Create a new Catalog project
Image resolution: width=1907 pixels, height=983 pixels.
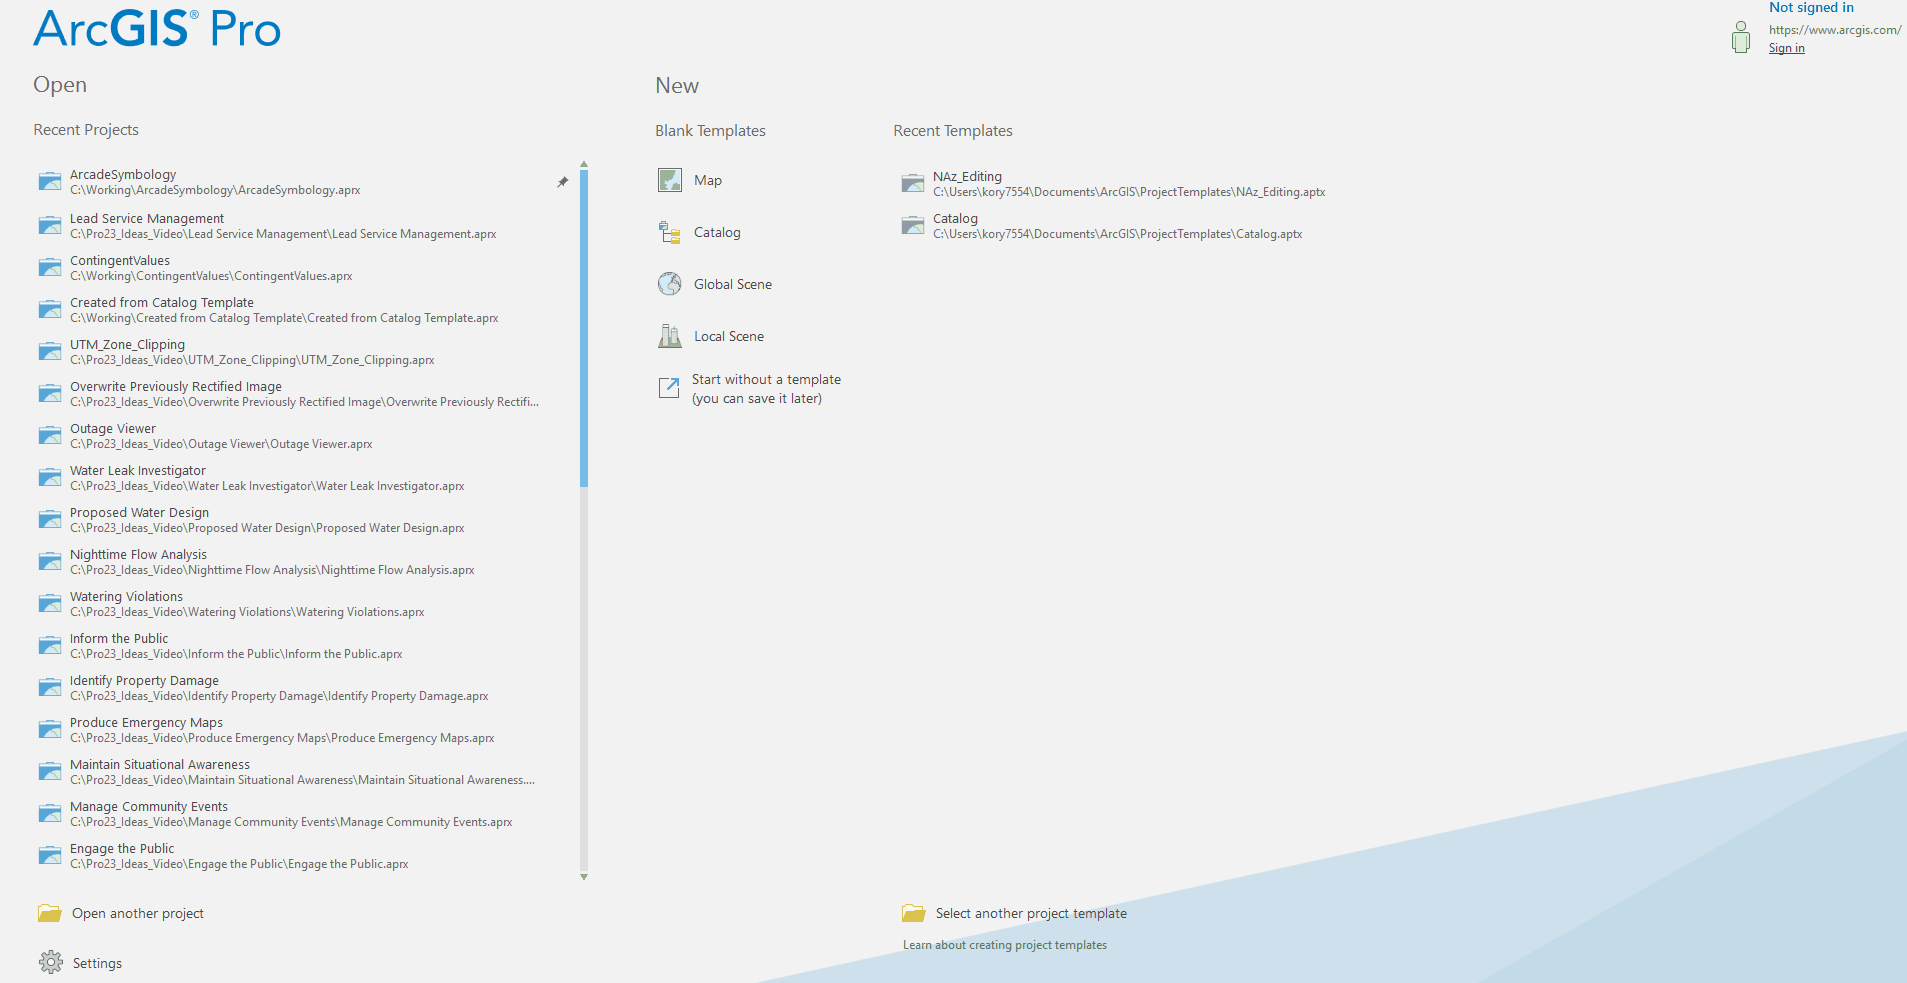click(x=717, y=232)
